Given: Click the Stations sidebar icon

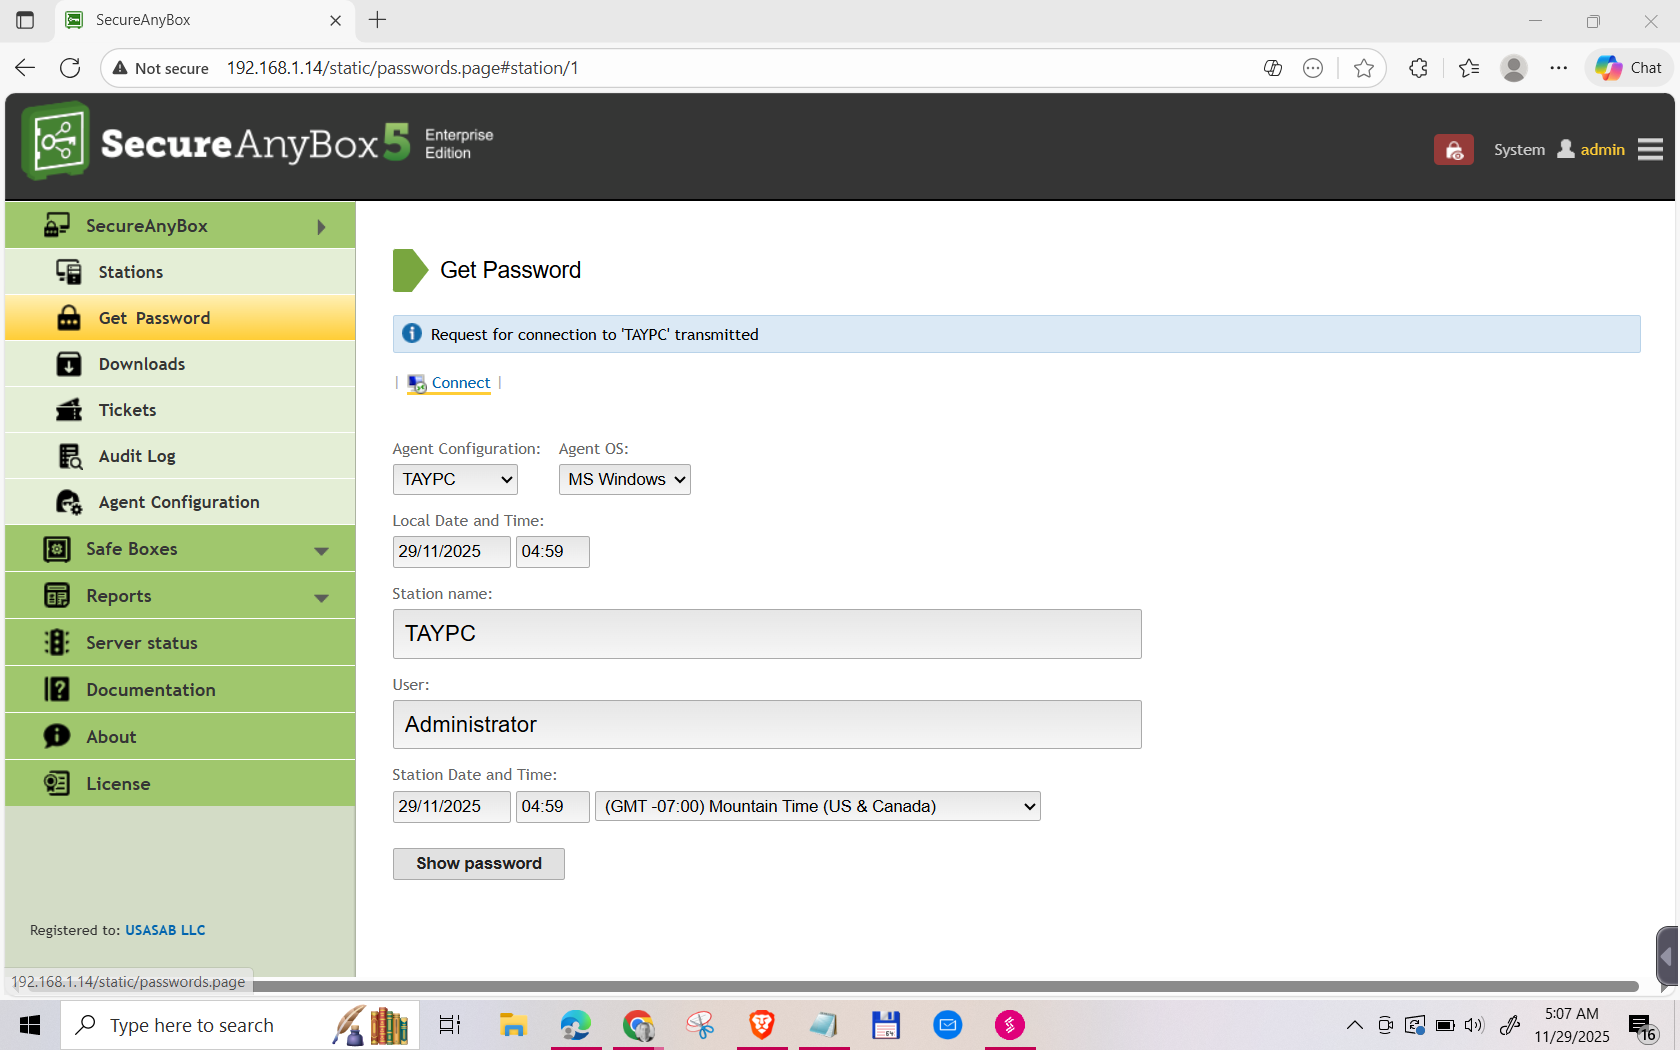Looking at the screenshot, I should pos(68,272).
